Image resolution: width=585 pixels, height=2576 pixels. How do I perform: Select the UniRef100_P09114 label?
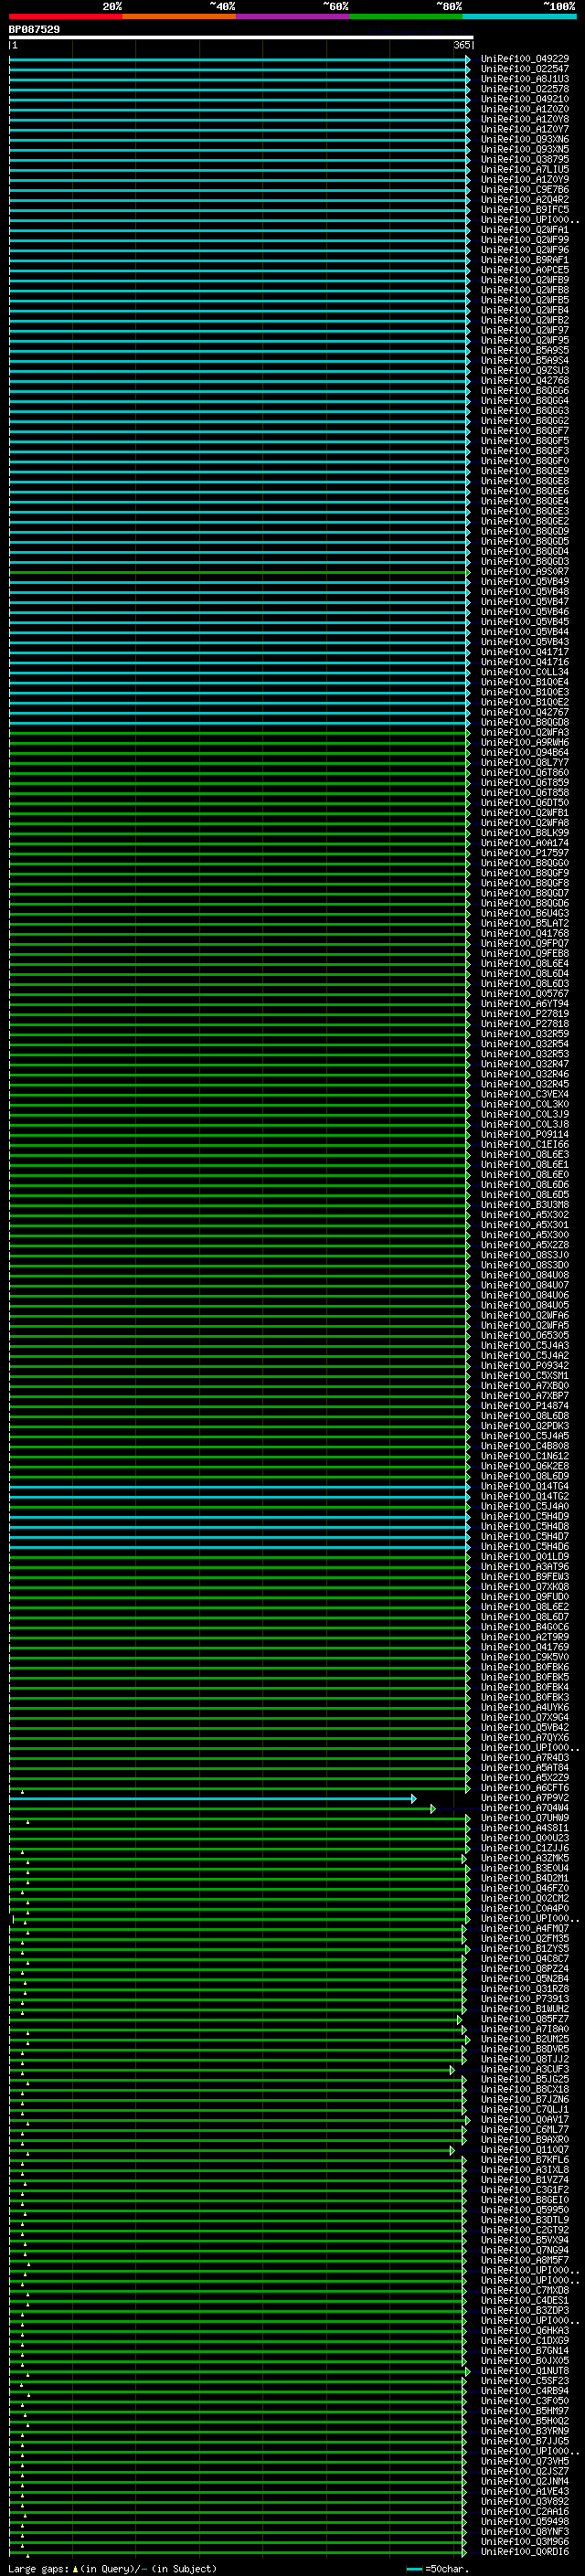click(525, 1135)
